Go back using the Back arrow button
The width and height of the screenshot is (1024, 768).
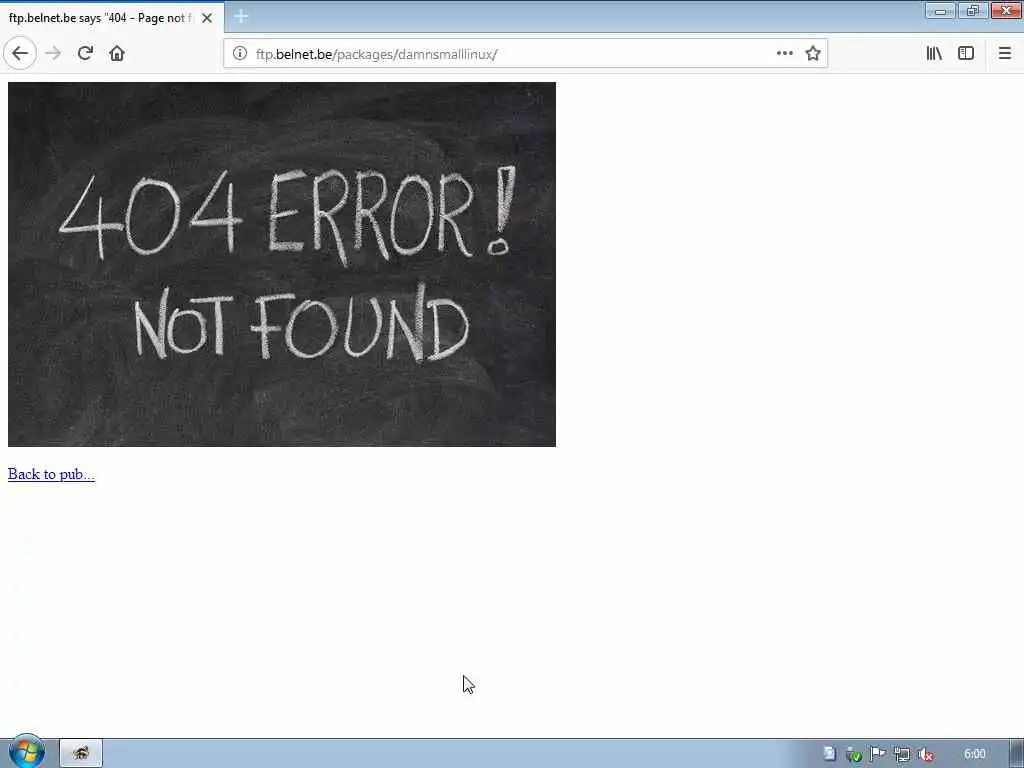20,54
